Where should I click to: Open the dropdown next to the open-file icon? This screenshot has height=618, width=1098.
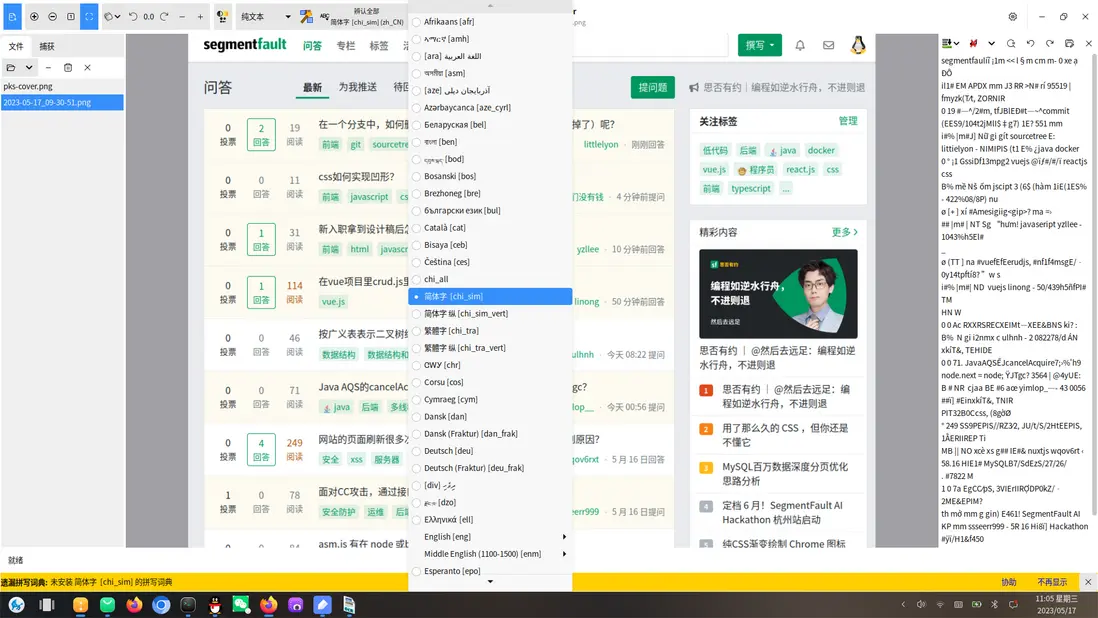coord(29,68)
